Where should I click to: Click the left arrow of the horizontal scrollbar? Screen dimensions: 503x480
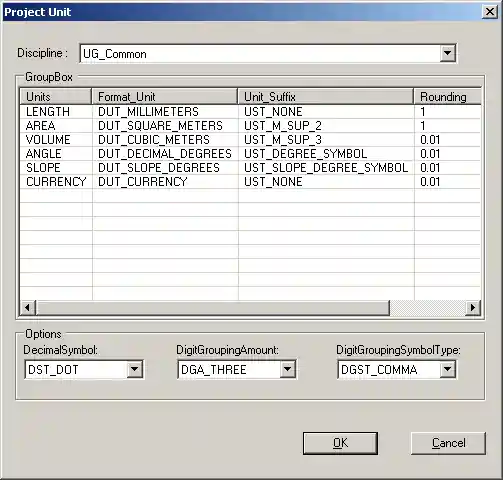tap(27, 307)
